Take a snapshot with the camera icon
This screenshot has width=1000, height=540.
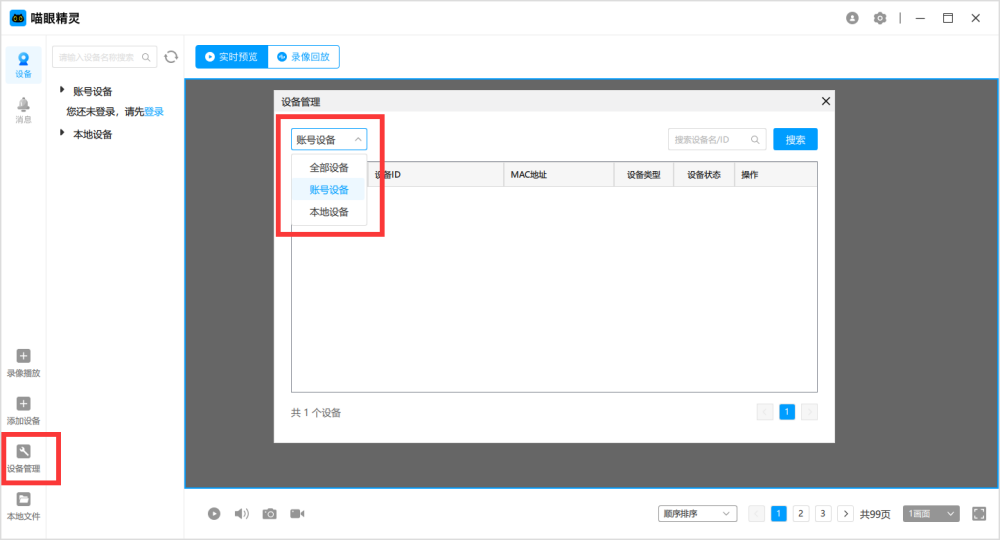coord(269,513)
